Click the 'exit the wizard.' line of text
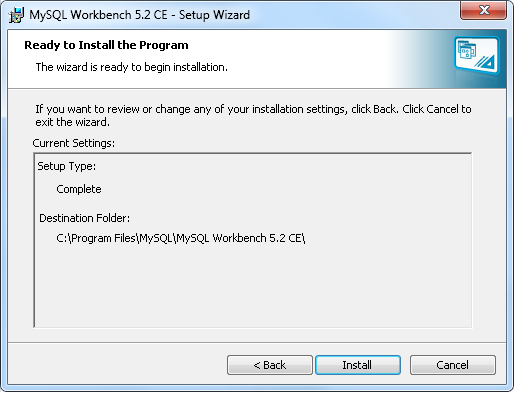 click(x=72, y=122)
